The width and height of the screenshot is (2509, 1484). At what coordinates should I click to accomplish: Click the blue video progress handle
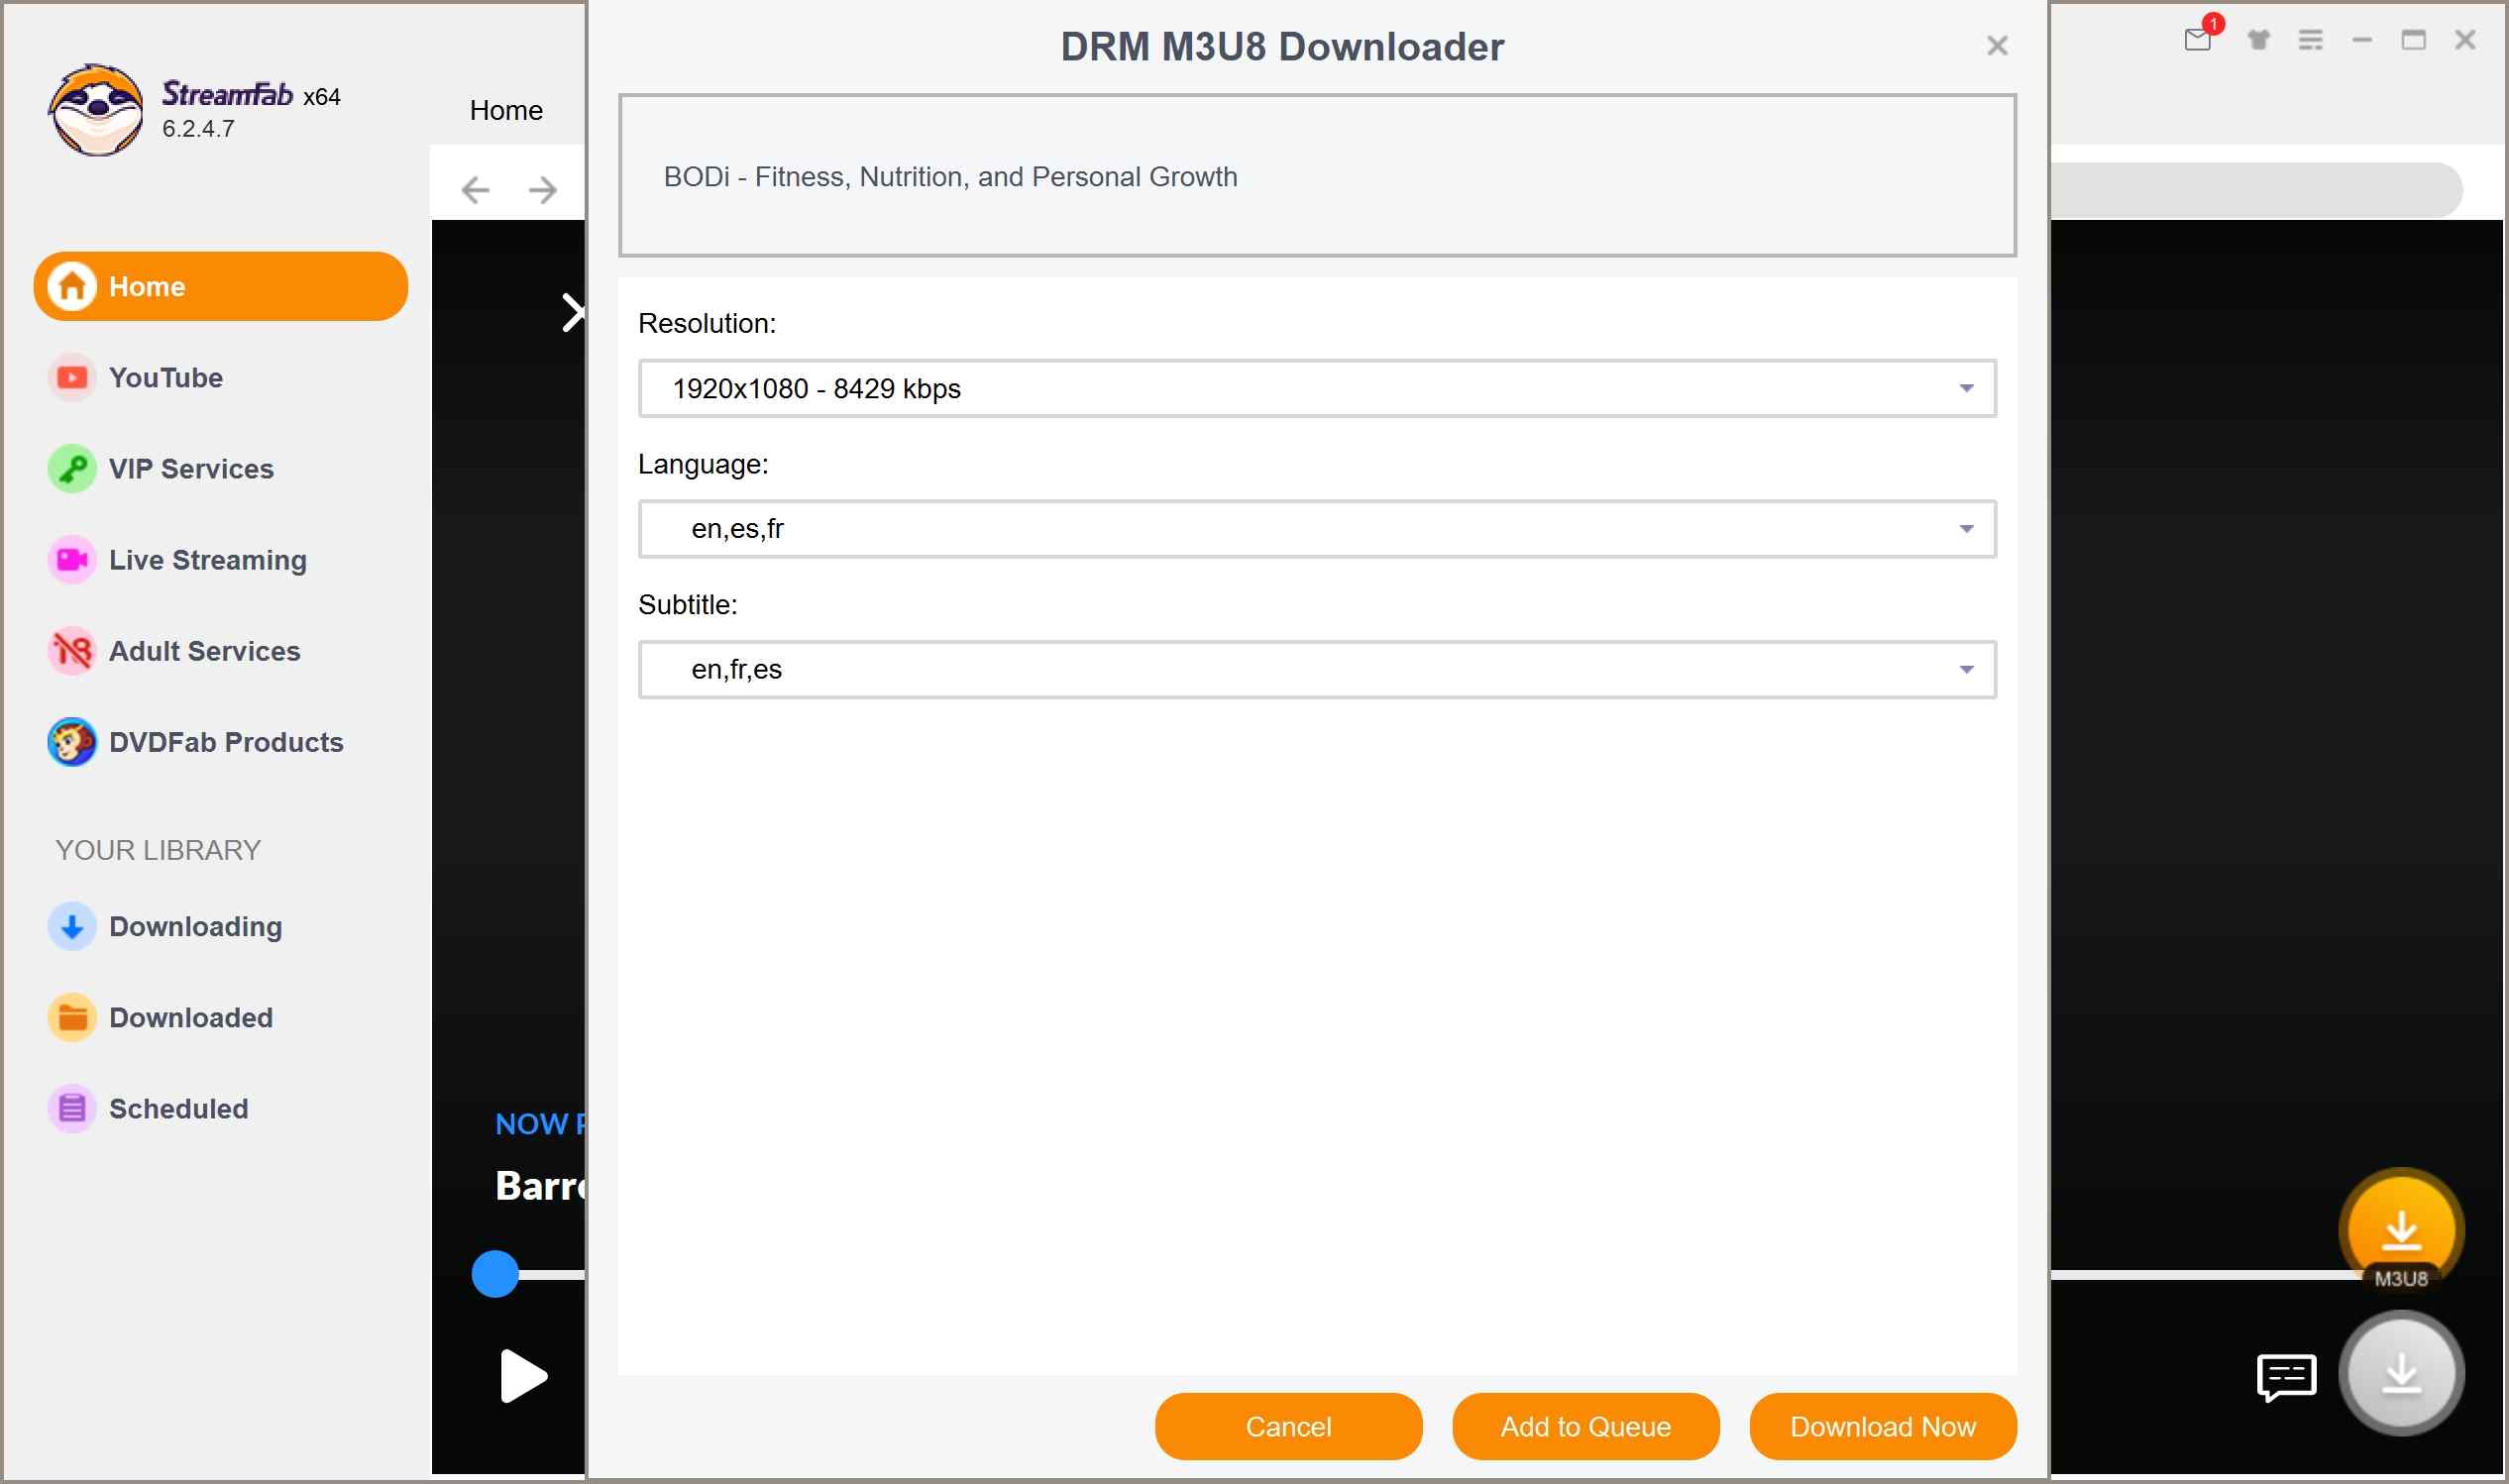coord(495,1275)
